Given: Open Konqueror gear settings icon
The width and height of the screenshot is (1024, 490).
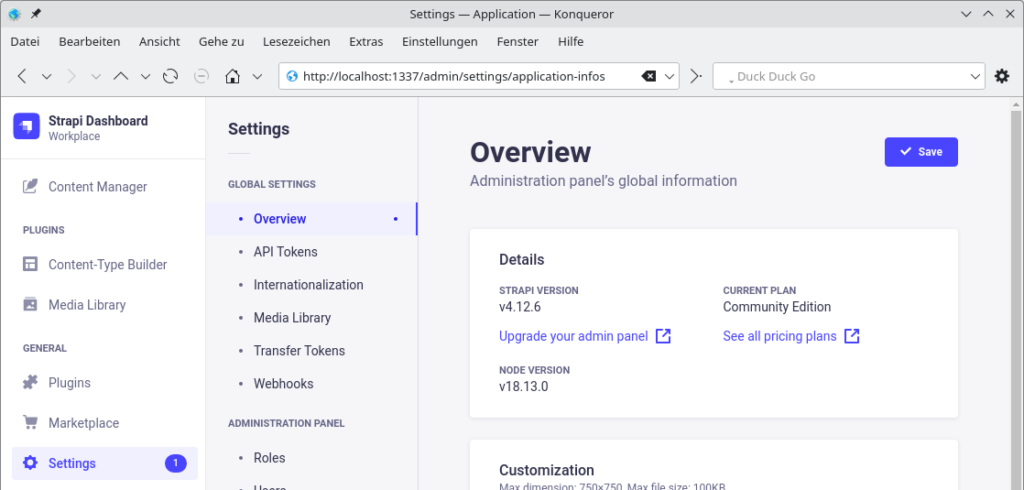Looking at the screenshot, I should 1002,76.
